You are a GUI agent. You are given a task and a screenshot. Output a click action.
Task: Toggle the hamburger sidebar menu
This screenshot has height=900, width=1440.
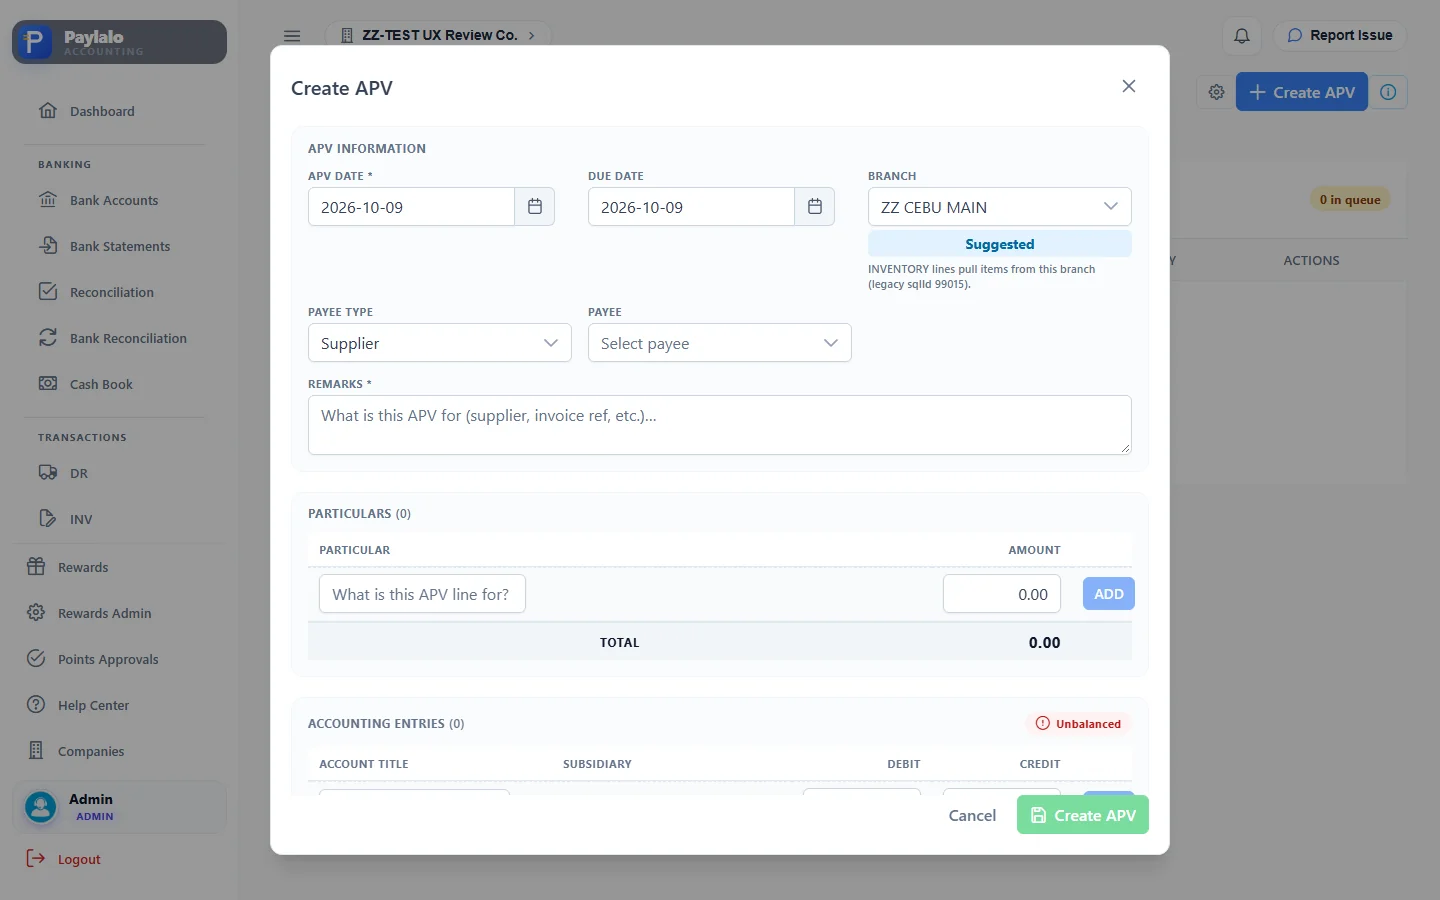coord(292,36)
